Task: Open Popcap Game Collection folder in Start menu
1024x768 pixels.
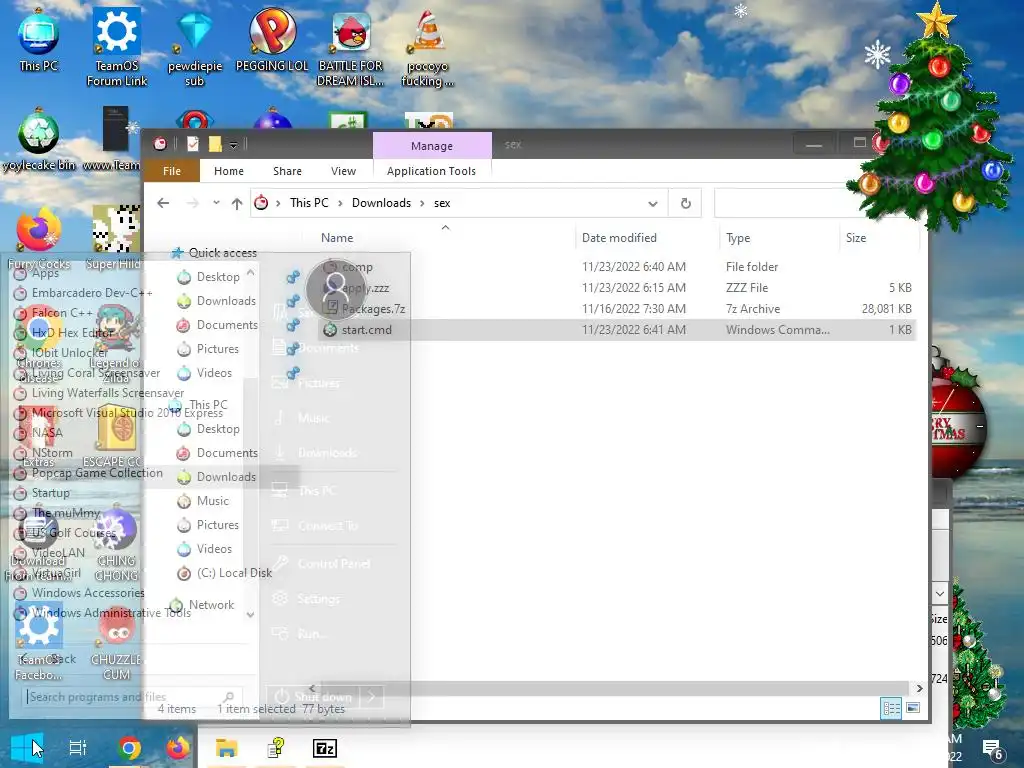Action: pyautogui.click(x=97, y=473)
